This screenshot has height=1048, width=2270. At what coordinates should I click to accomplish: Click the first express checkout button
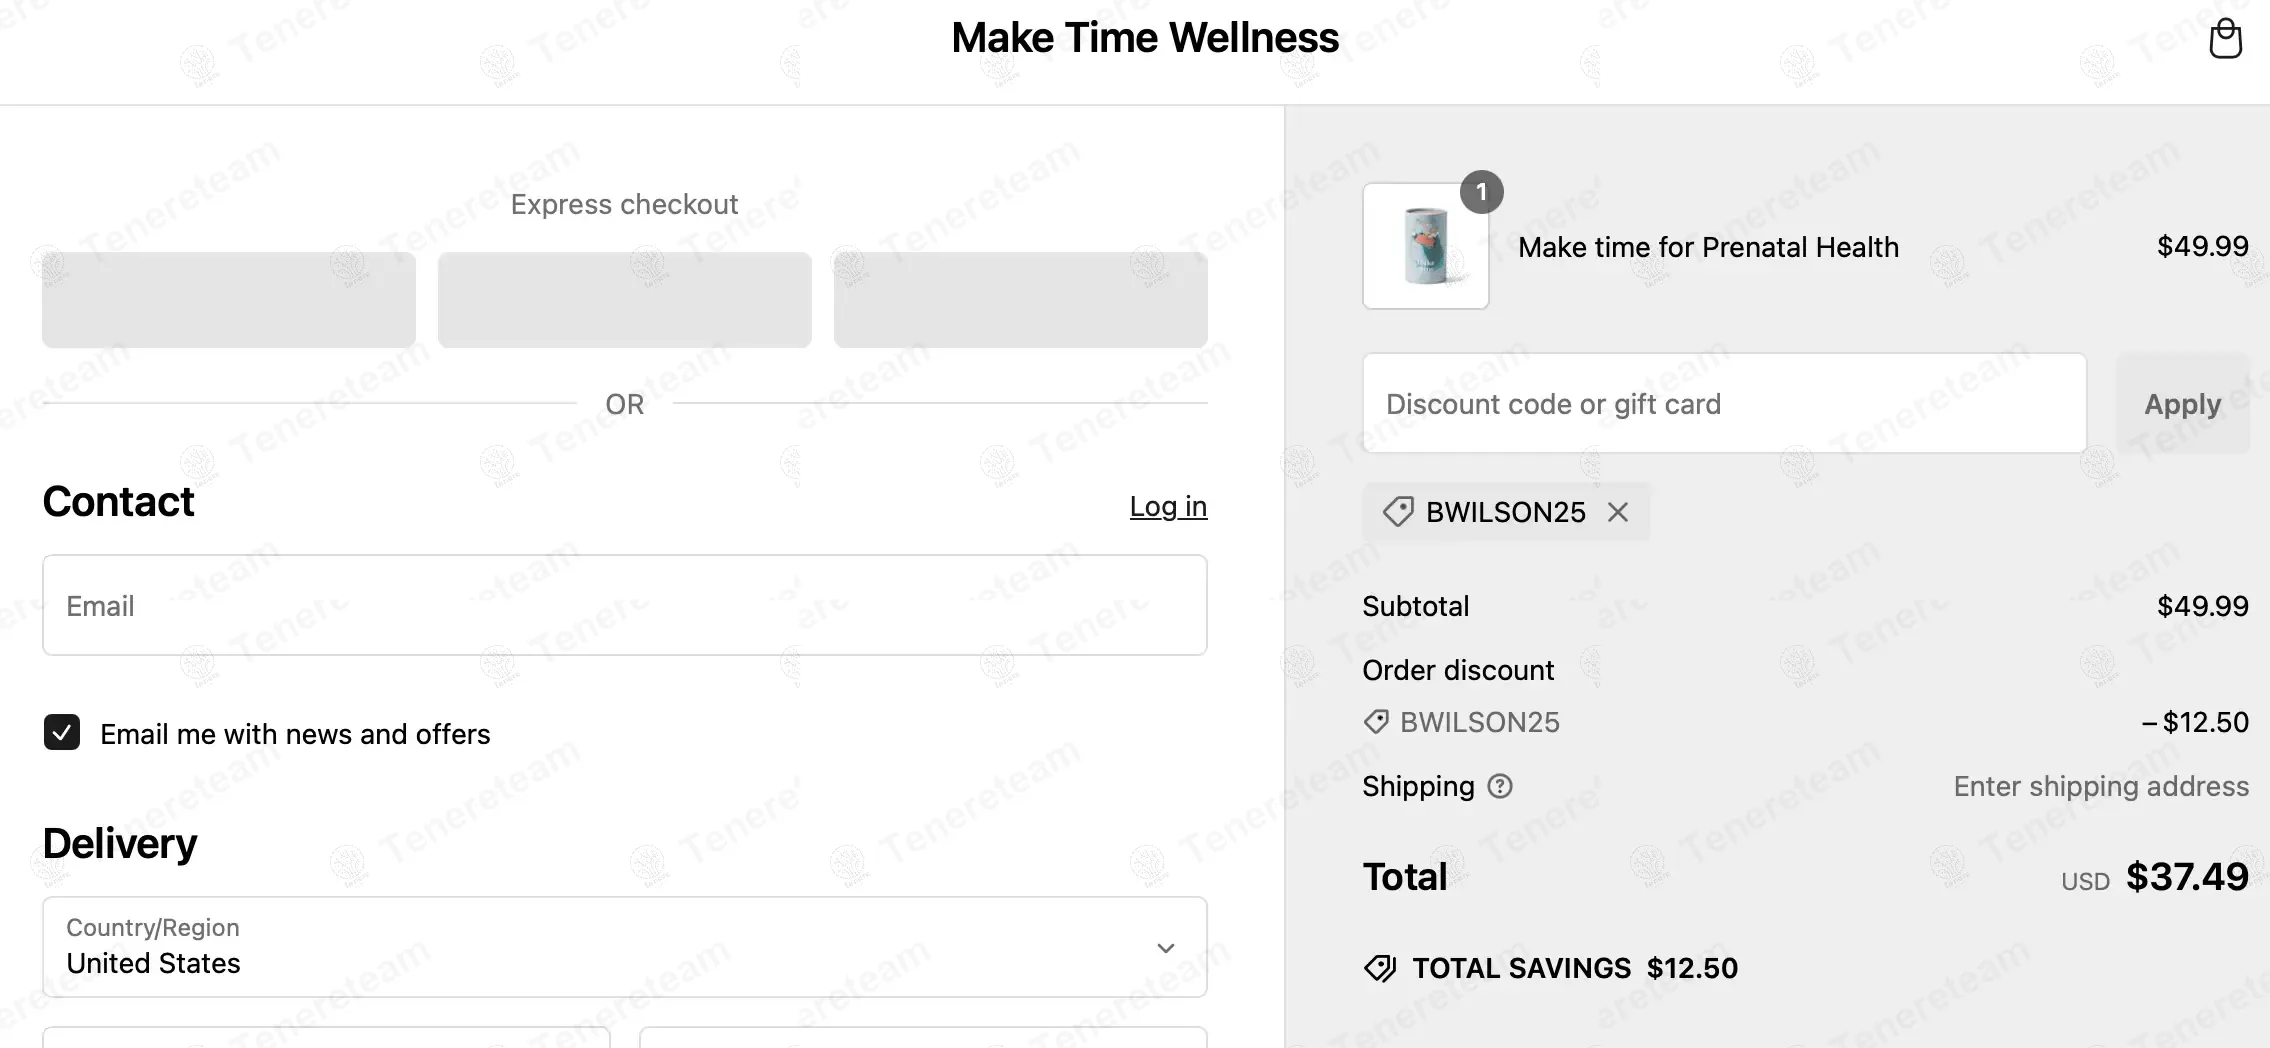point(229,300)
